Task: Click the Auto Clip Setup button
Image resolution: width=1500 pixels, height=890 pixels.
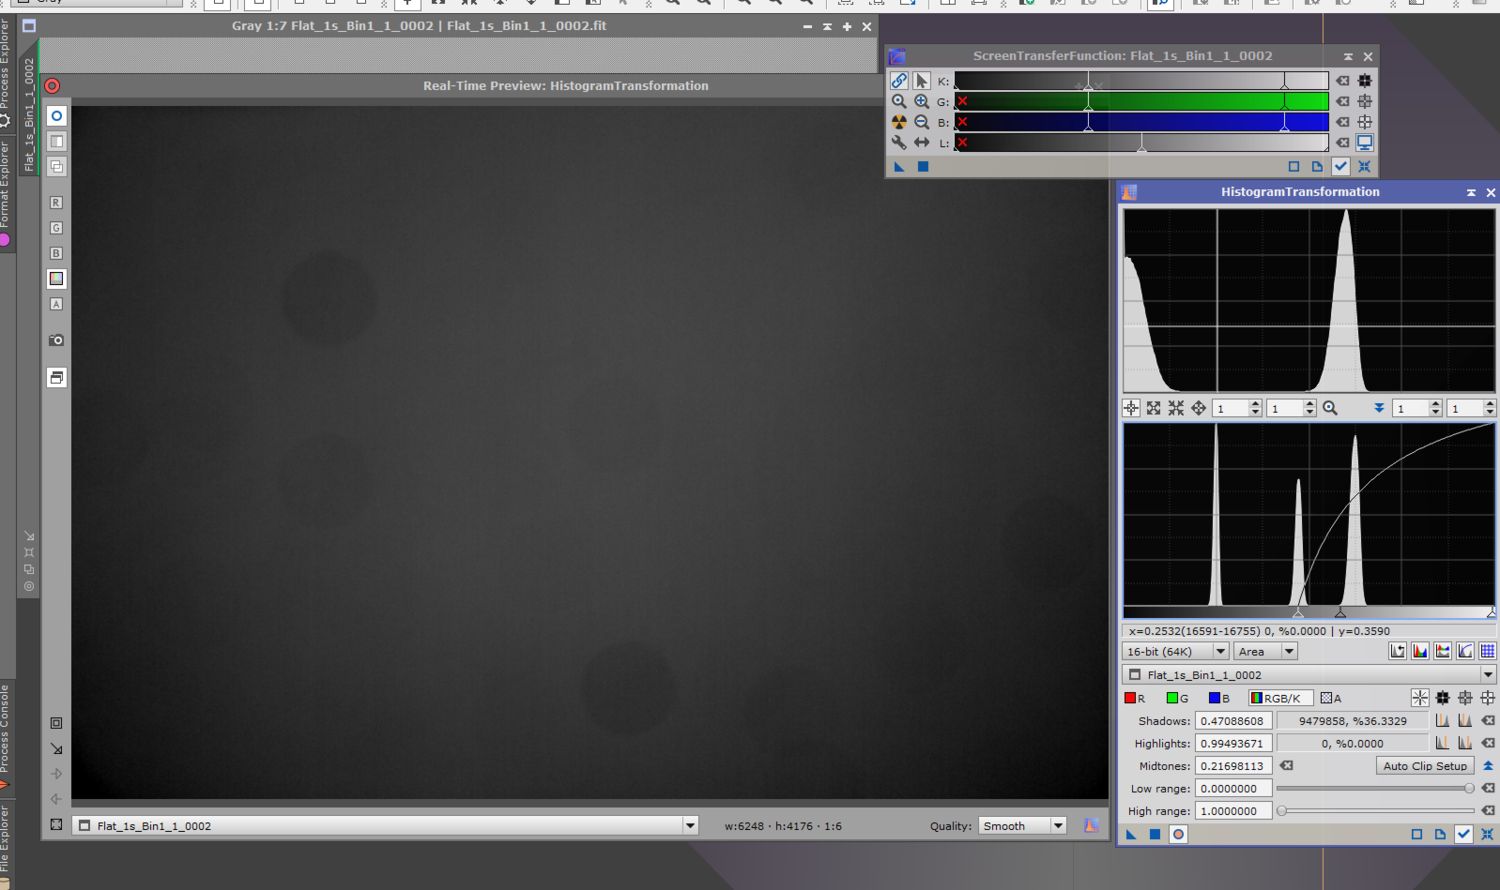Action: pyautogui.click(x=1425, y=766)
